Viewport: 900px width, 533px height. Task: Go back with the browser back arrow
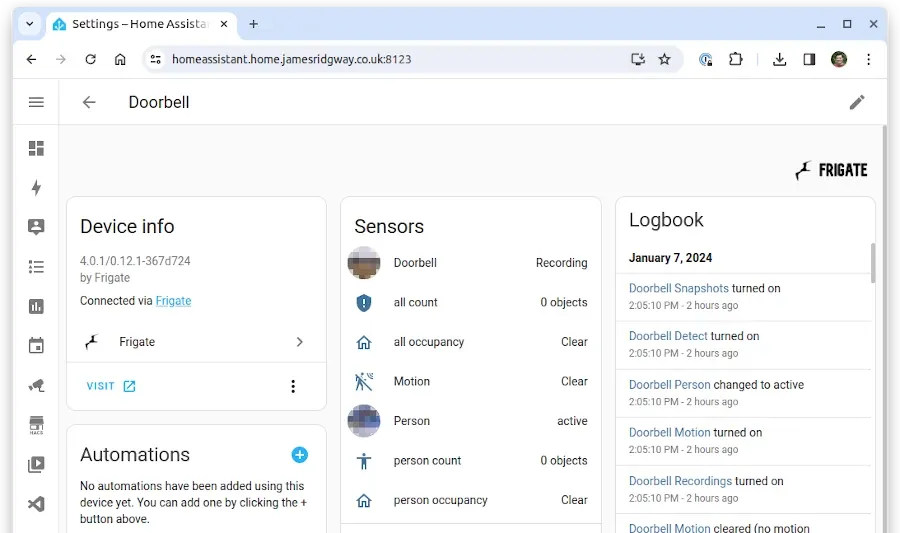32,59
